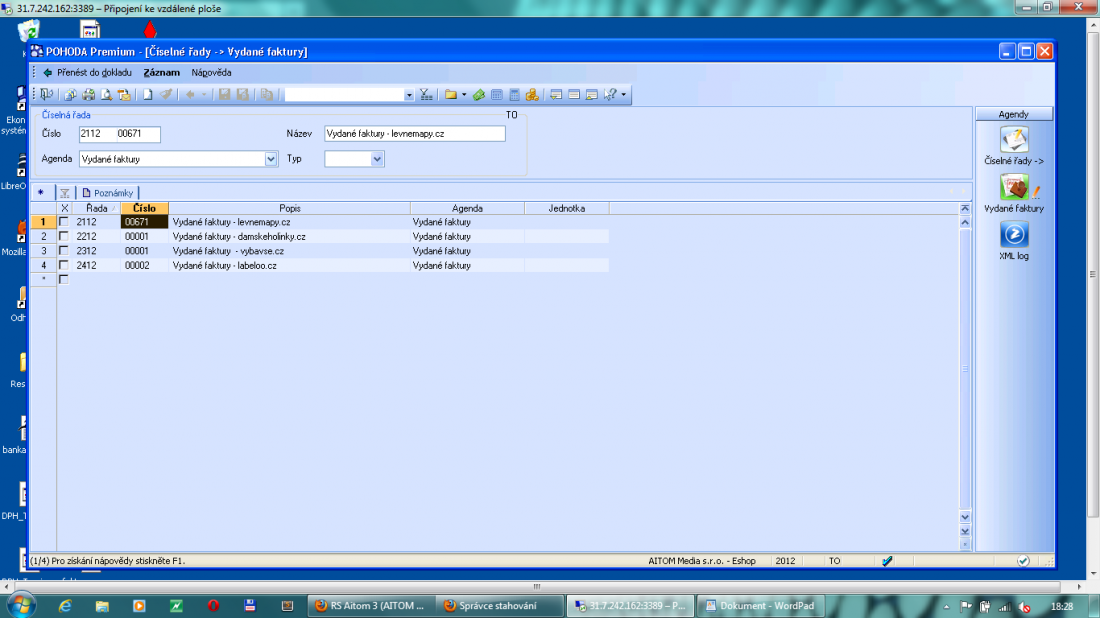Expand the toolbar search combo box
The image size is (1100, 618).
(x=409, y=95)
